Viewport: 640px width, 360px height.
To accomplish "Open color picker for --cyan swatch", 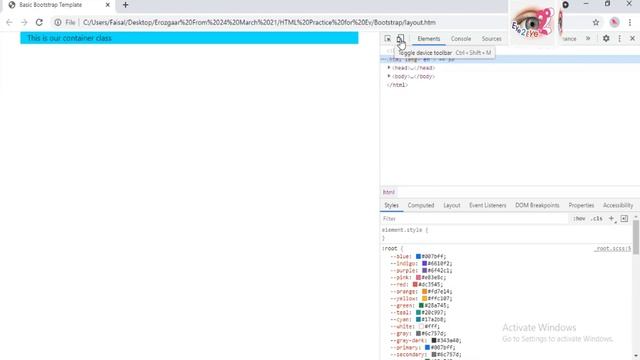I will click(x=418, y=319).
